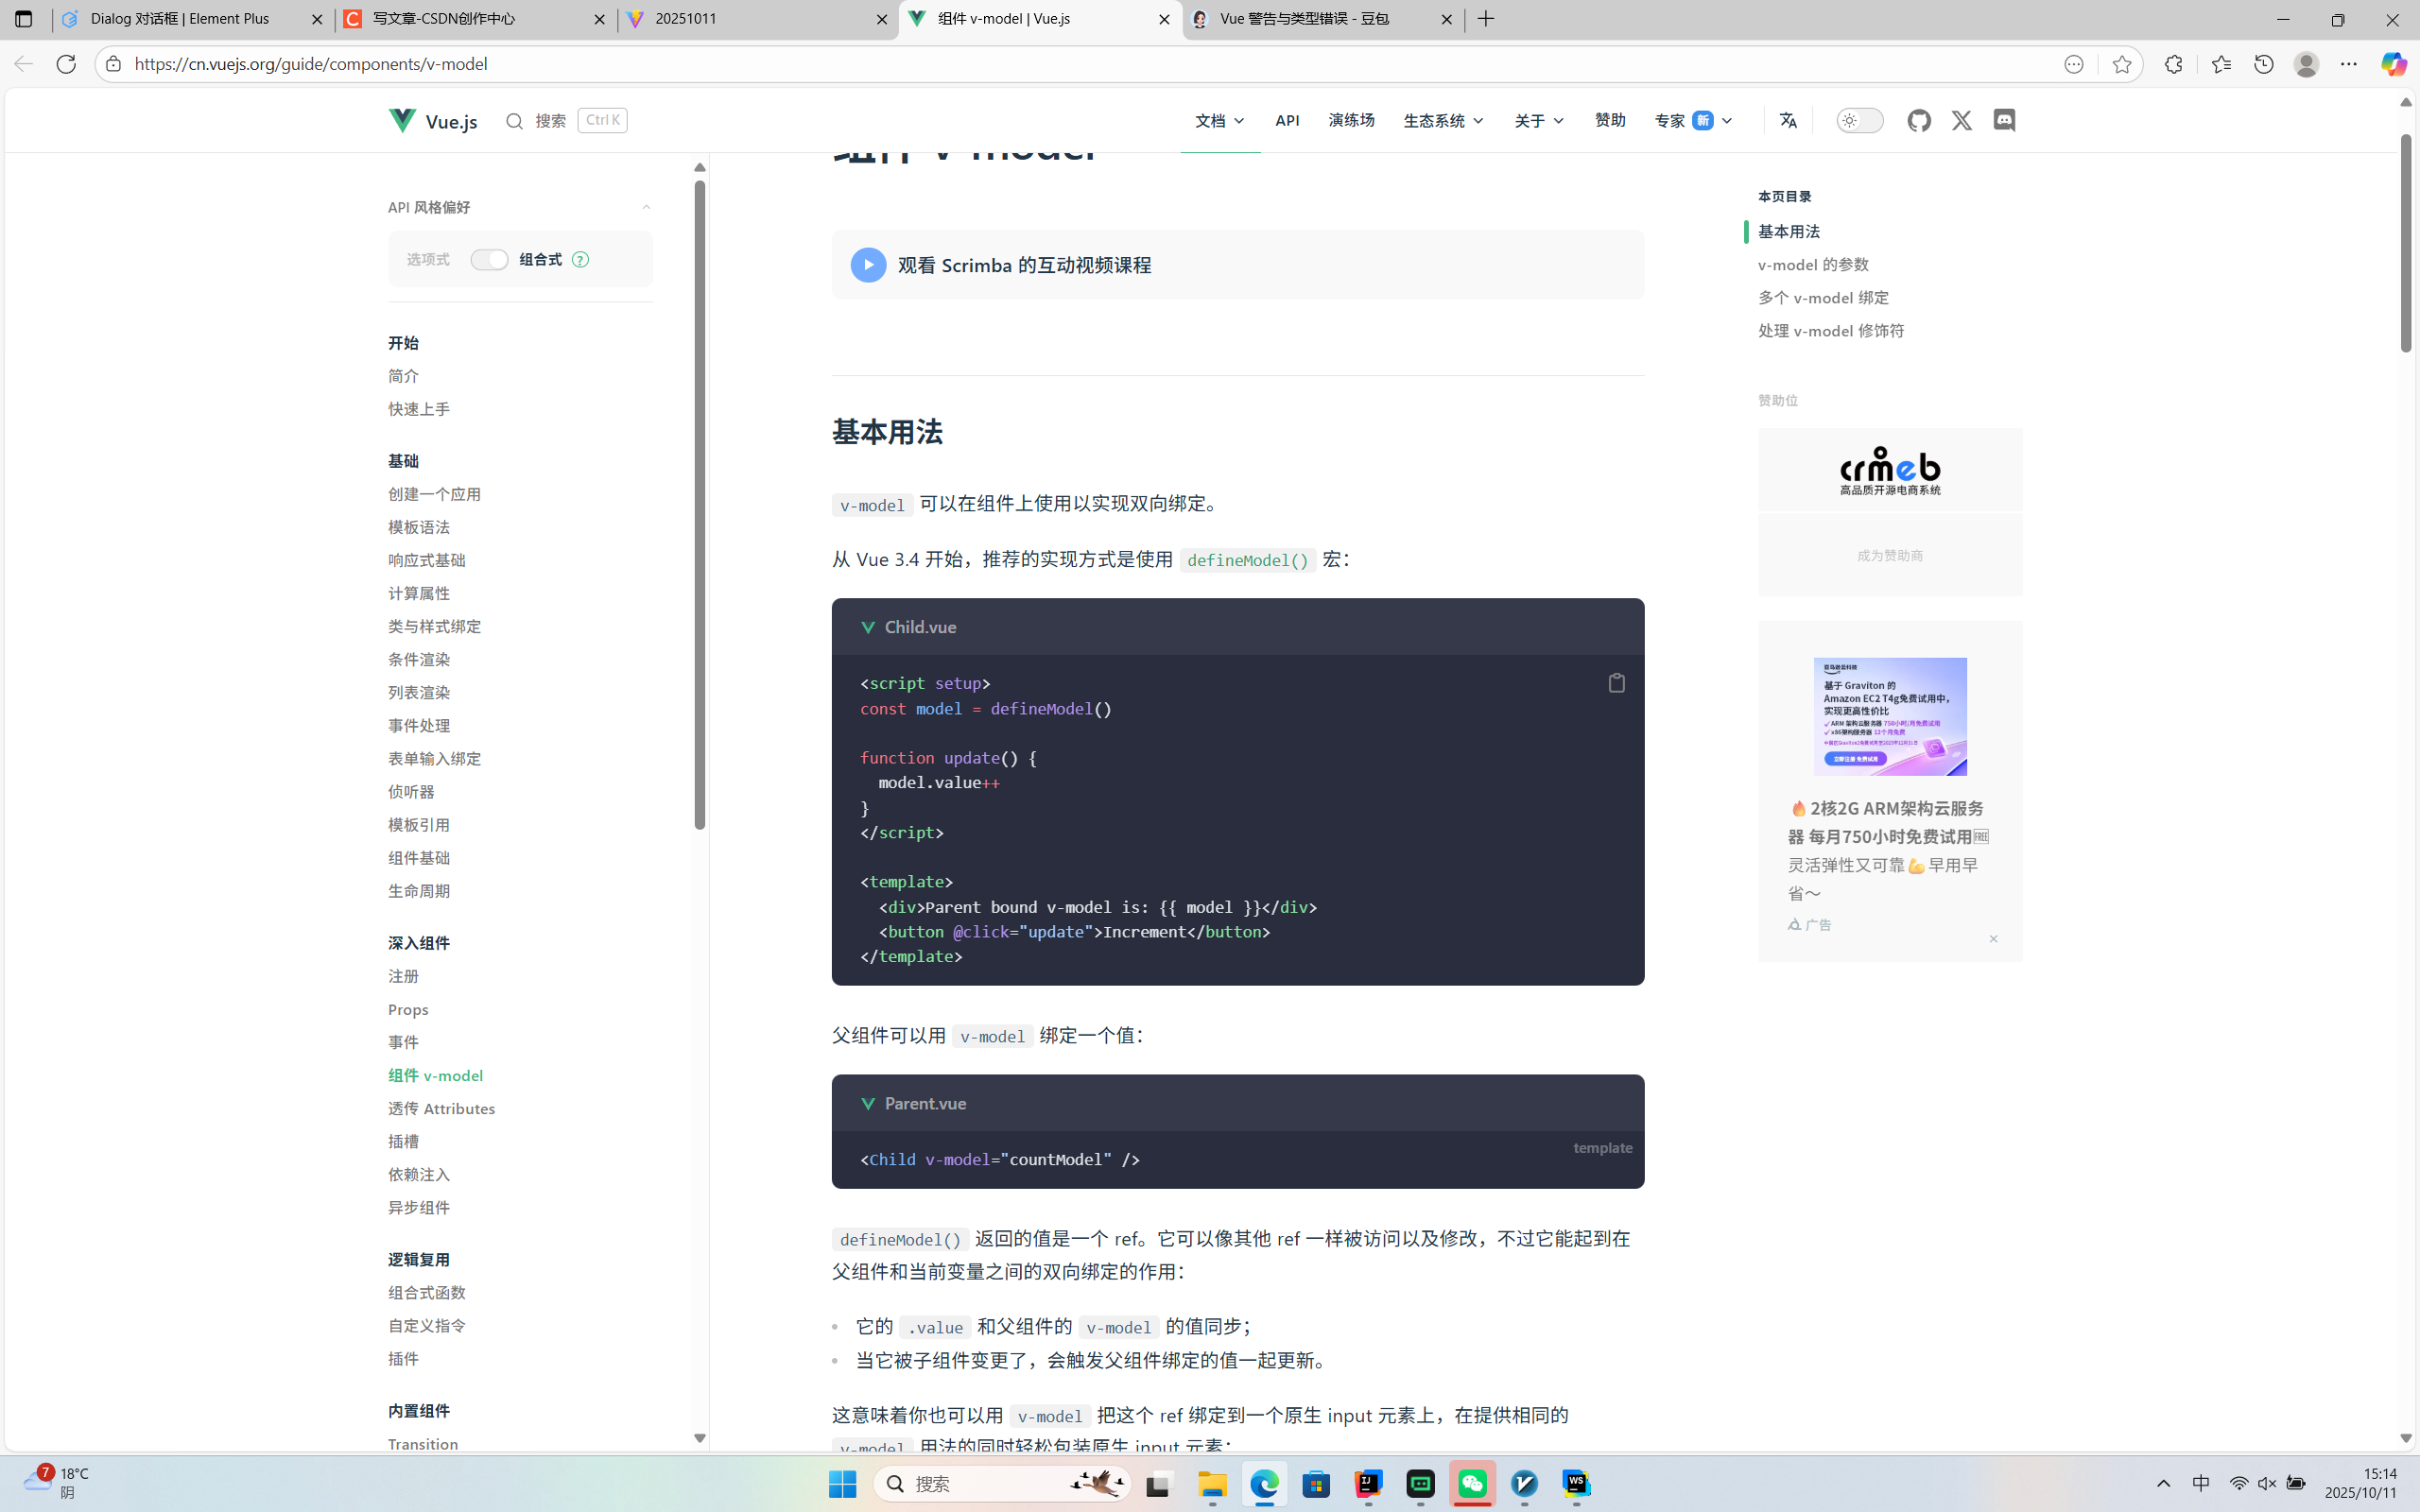The width and height of the screenshot is (2420, 1512).
Task: Open the 组件基础 sidebar link
Action: (x=418, y=857)
